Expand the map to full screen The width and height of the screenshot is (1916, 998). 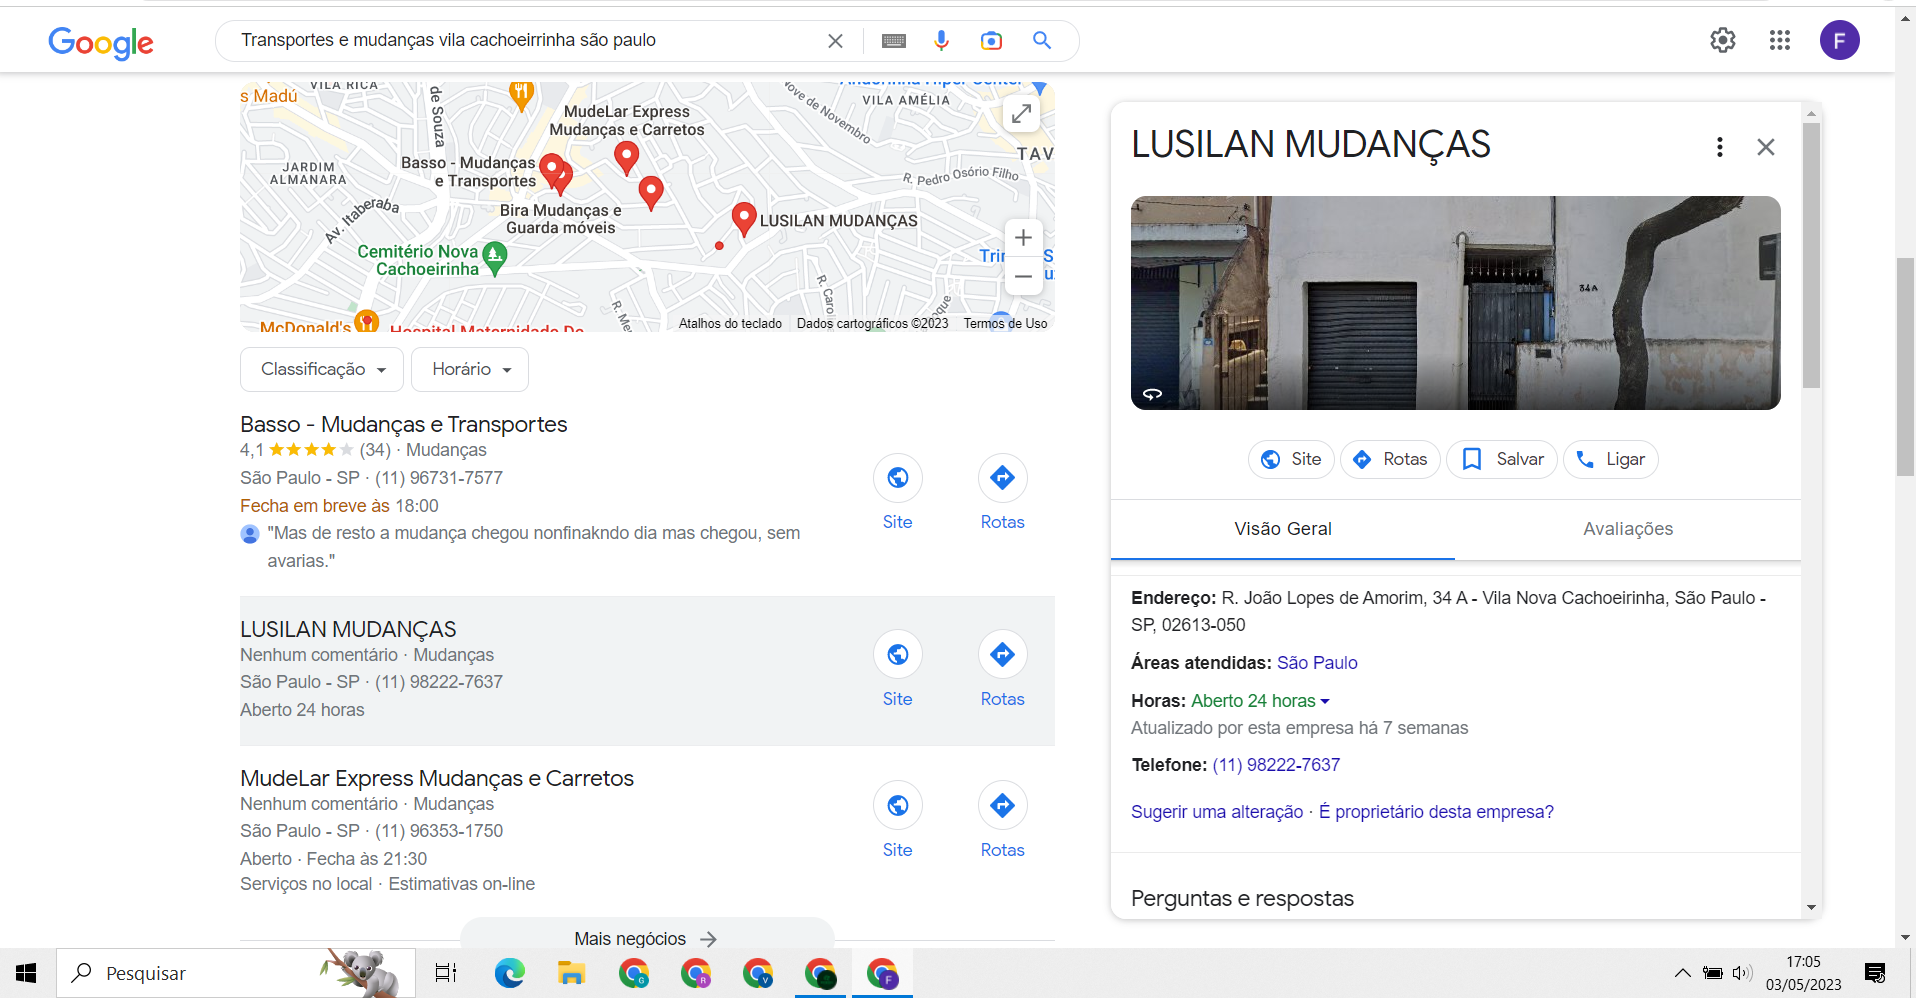tap(1021, 114)
